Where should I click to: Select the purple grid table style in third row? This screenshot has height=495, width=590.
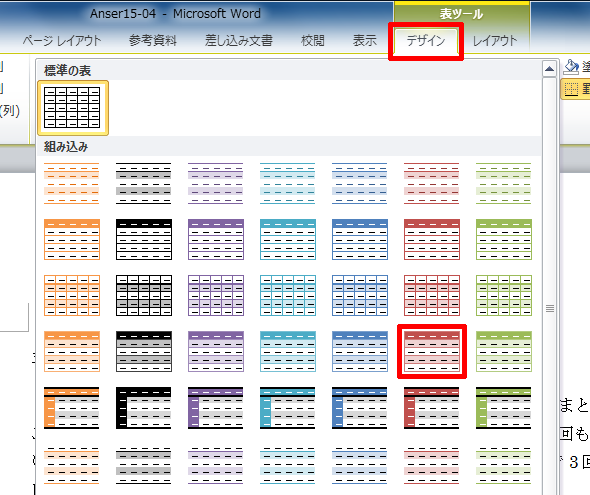tap(216, 295)
